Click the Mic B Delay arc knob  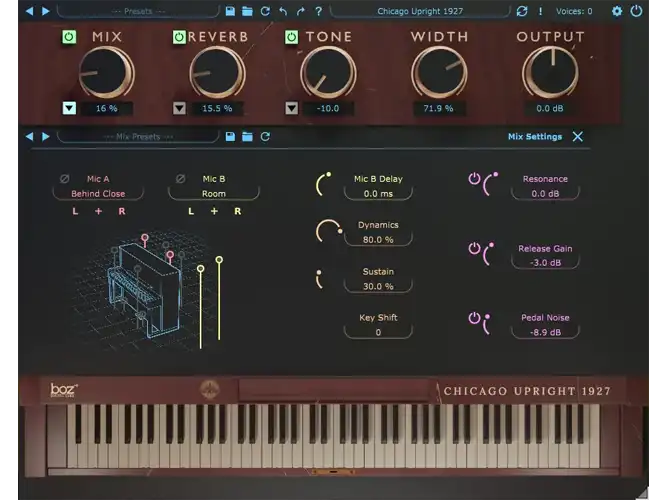324,184
